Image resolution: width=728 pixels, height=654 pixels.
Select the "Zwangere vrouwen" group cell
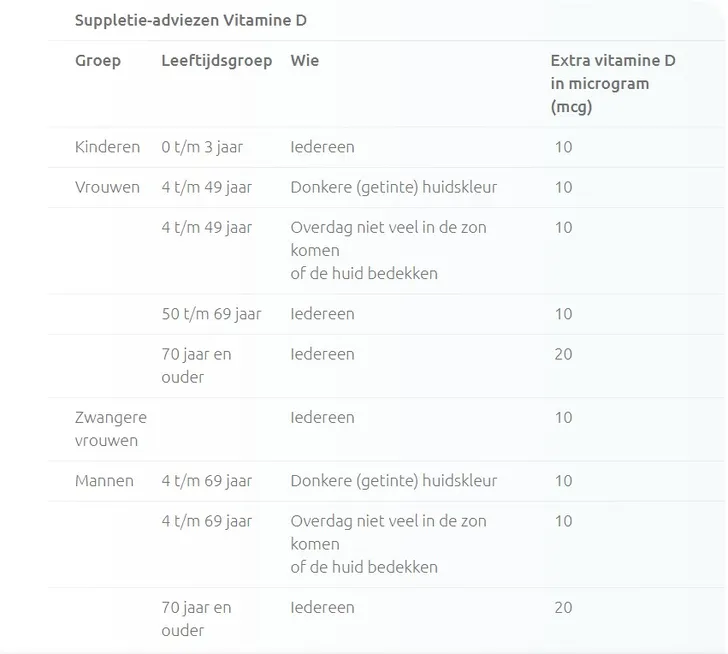pyautogui.click(x=110, y=429)
